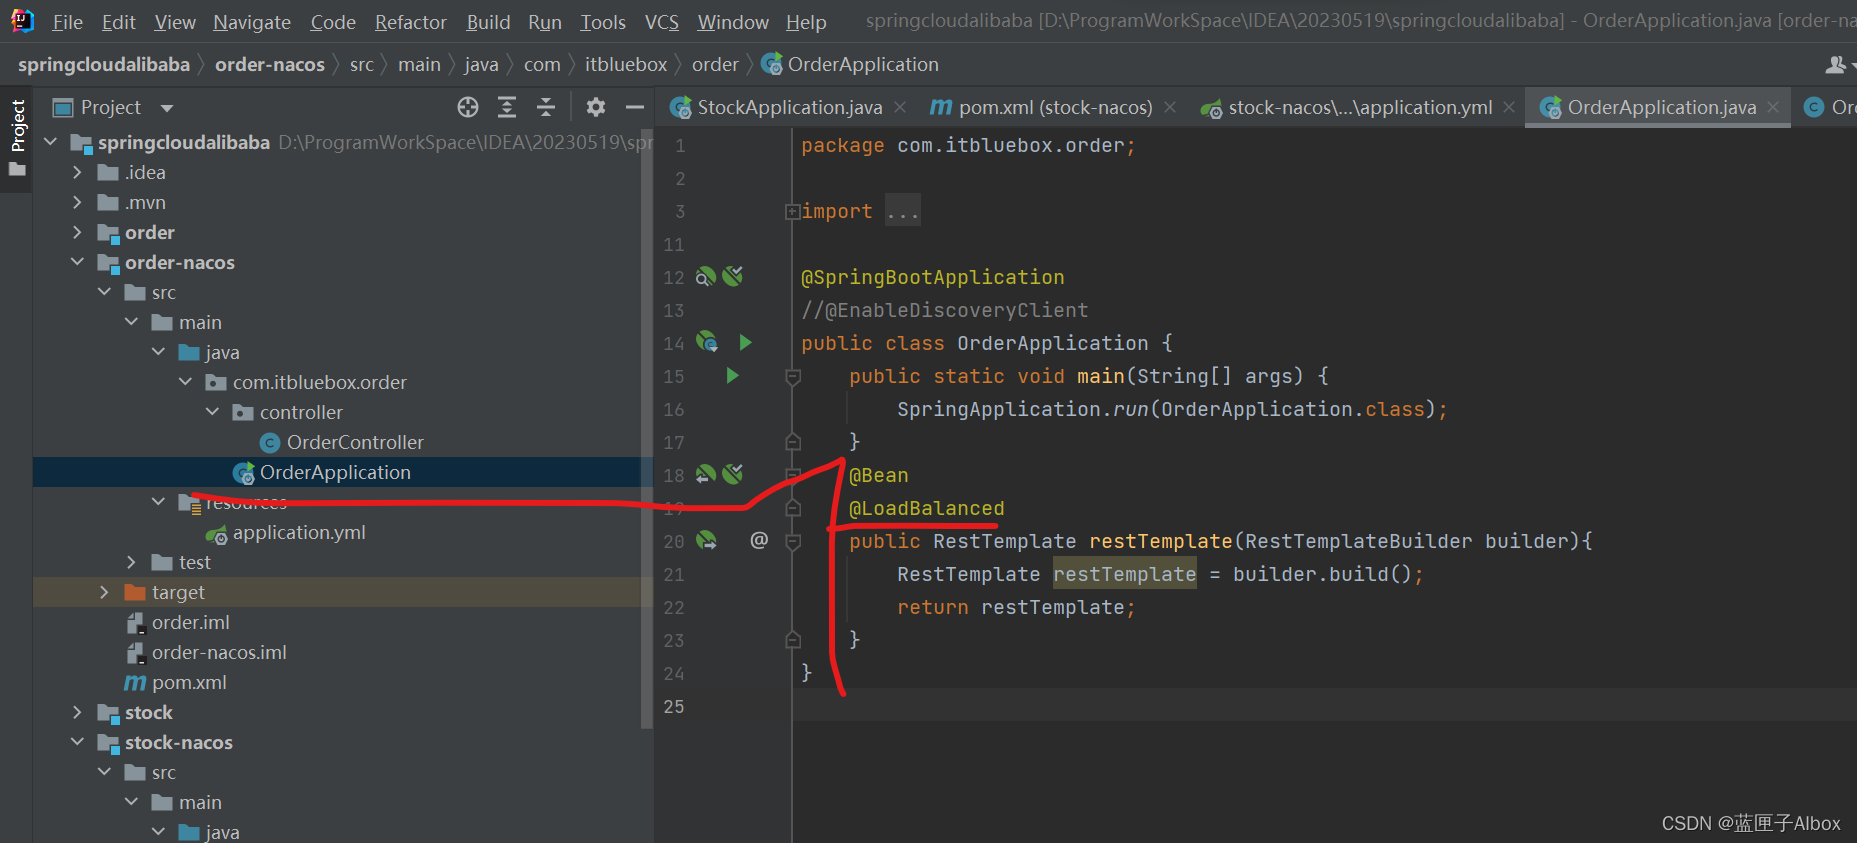Click the IntelliJ IDEA logo icon
The image size is (1857, 843).
pyautogui.click(x=22, y=20)
